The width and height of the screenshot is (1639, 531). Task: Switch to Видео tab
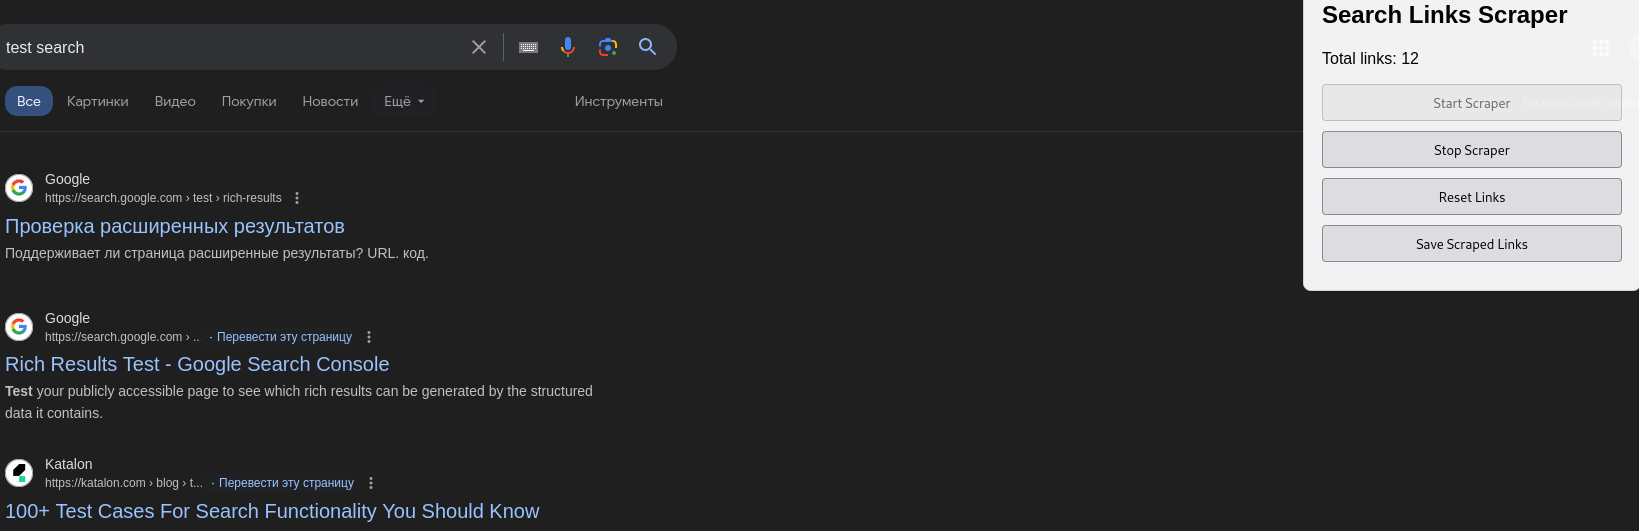click(175, 101)
